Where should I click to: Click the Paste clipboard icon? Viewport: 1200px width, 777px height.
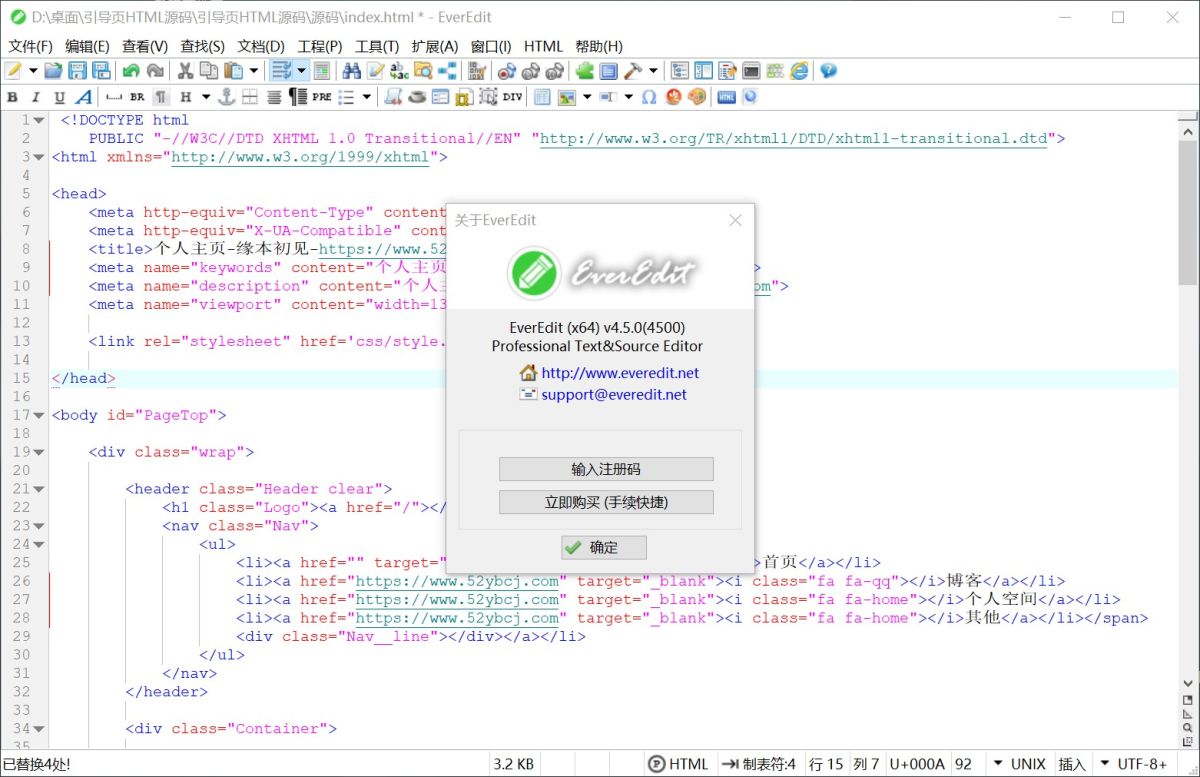234,71
